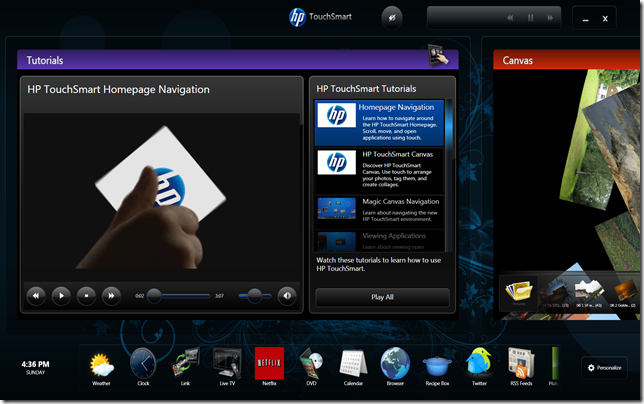Launch Netflix from the app dock
This screenshot has width=644, height=404.
point(269,366)
